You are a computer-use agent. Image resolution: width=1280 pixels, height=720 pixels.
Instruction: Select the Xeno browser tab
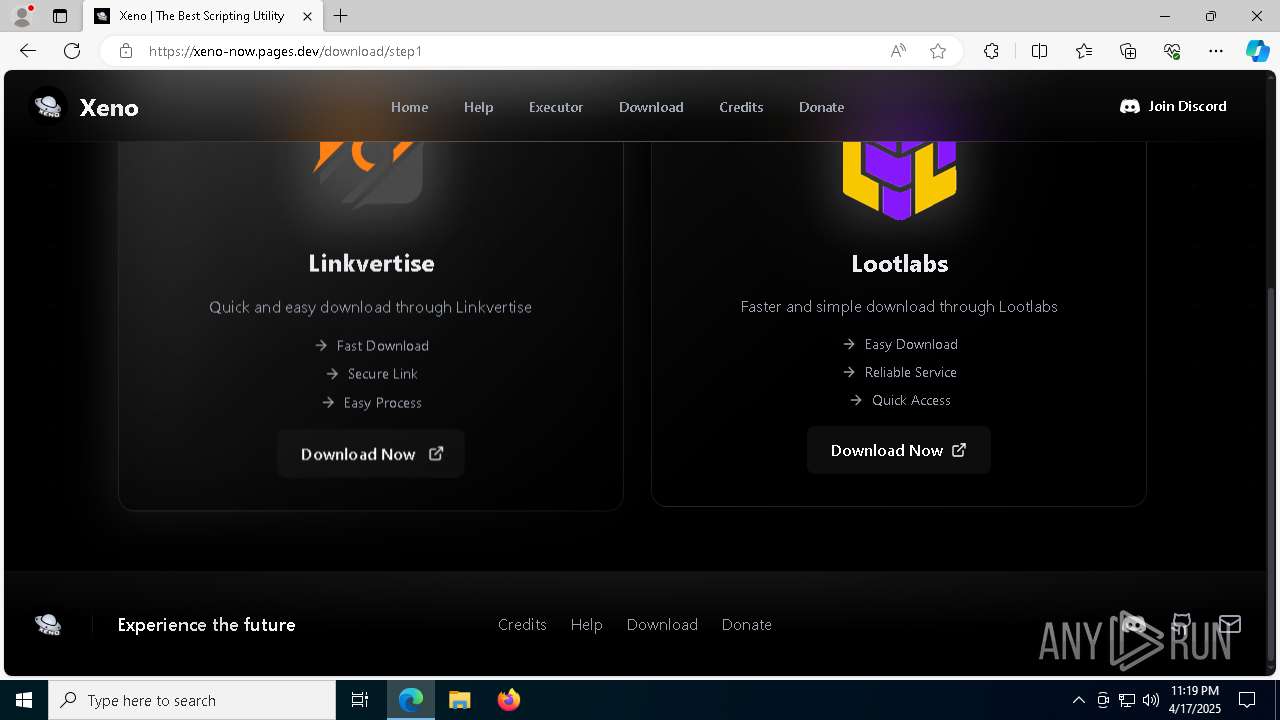tap(203, 16)
